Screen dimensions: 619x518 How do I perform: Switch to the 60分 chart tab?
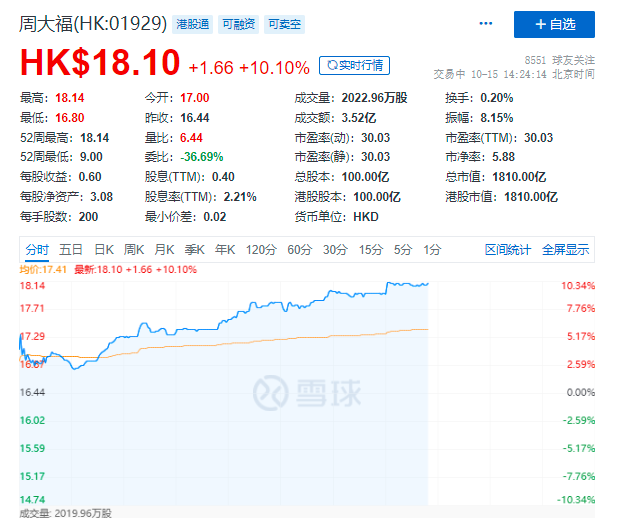[x=300, y=250]
